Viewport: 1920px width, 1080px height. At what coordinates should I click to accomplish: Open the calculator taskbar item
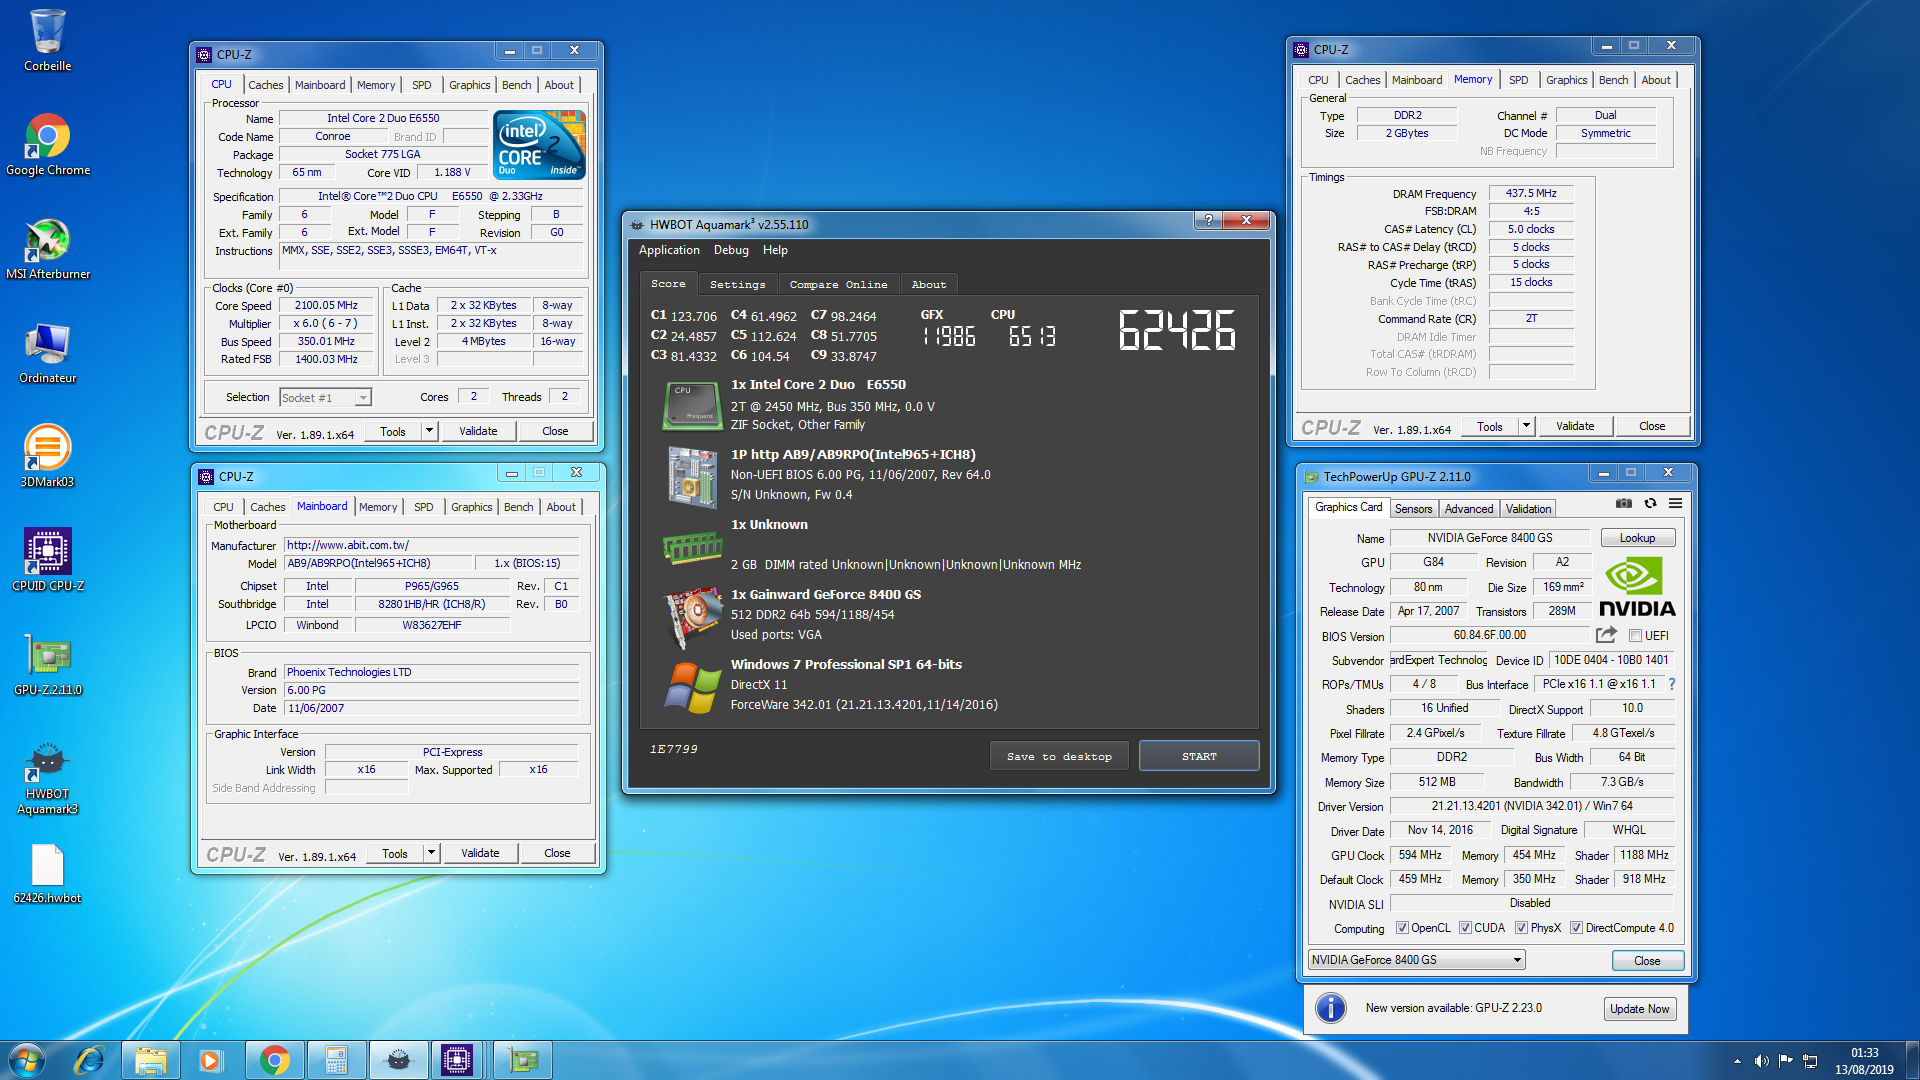click(336, 1060)
